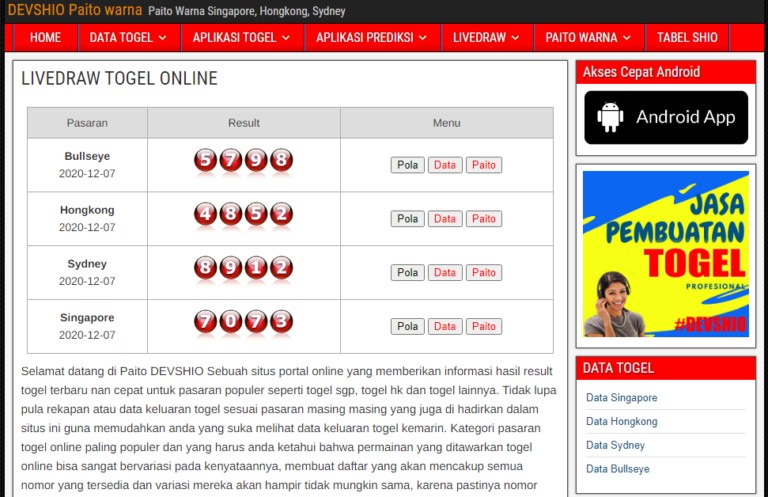Click the LIVEDRAW TOGEL ONLINE heading

click(x=119, y=78)
